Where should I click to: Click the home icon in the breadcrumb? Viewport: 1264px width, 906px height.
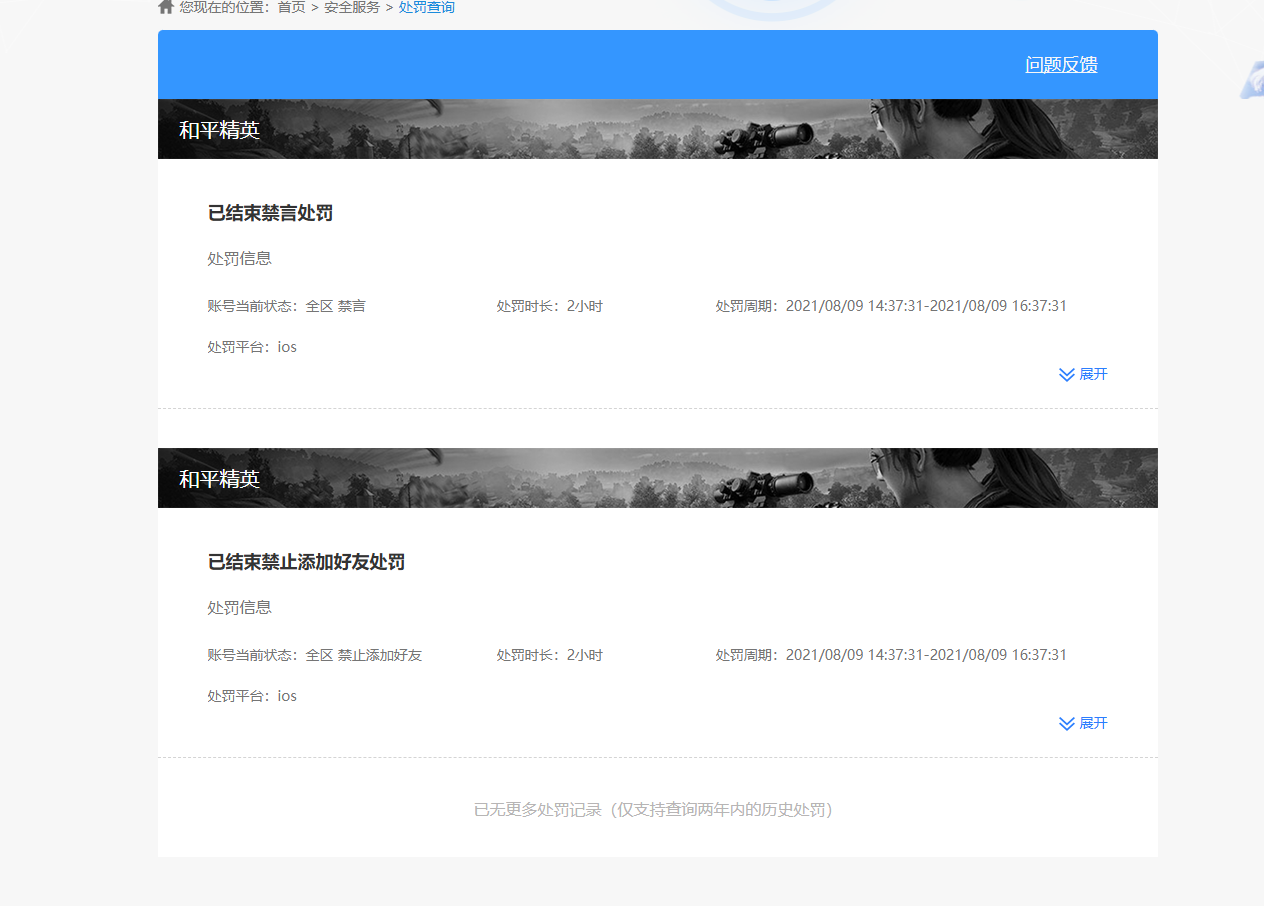point(166,7)
